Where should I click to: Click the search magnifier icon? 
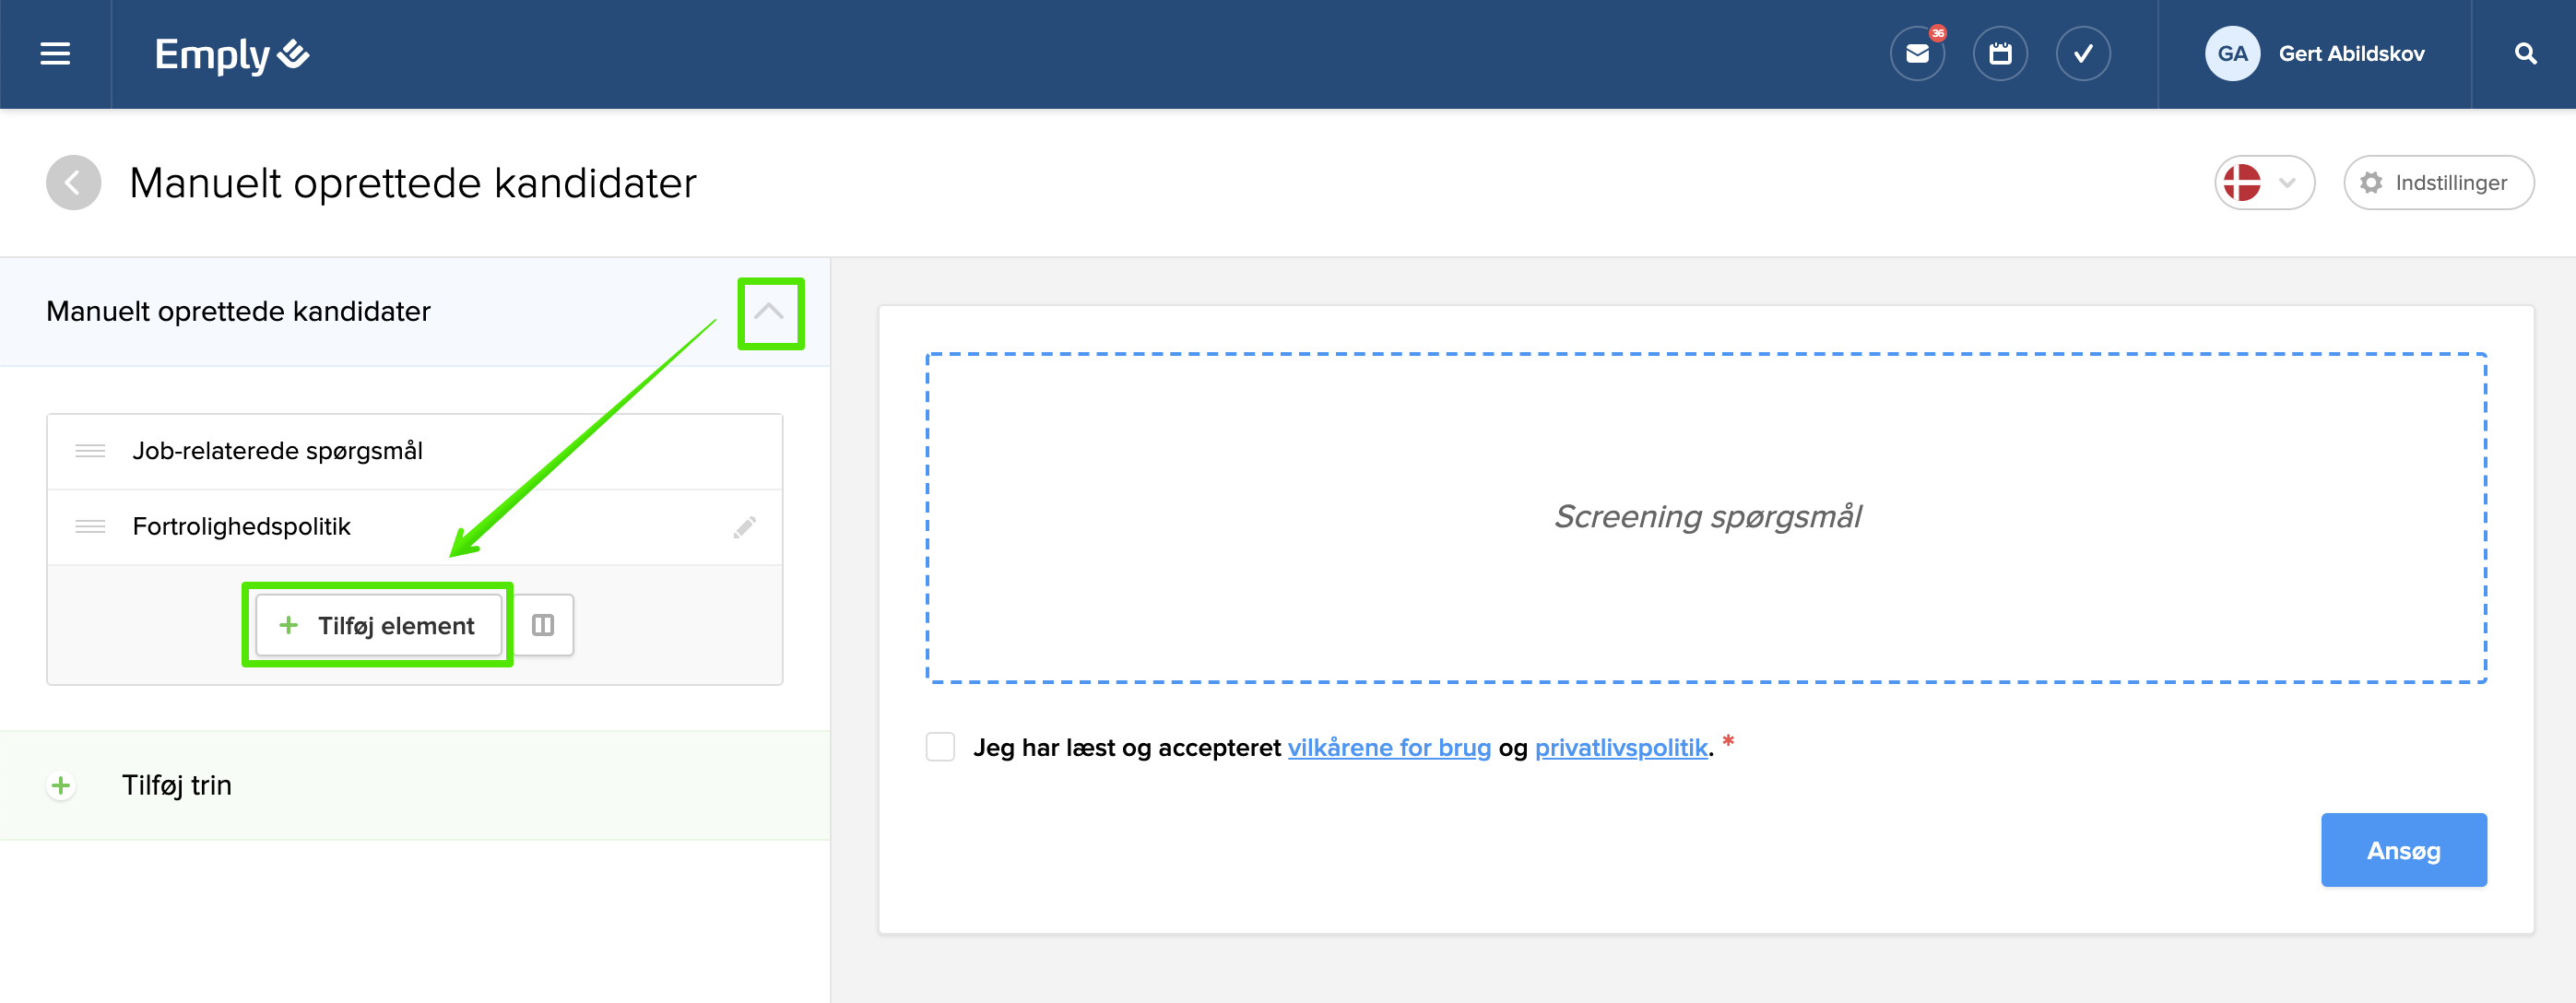(2524, 54)
